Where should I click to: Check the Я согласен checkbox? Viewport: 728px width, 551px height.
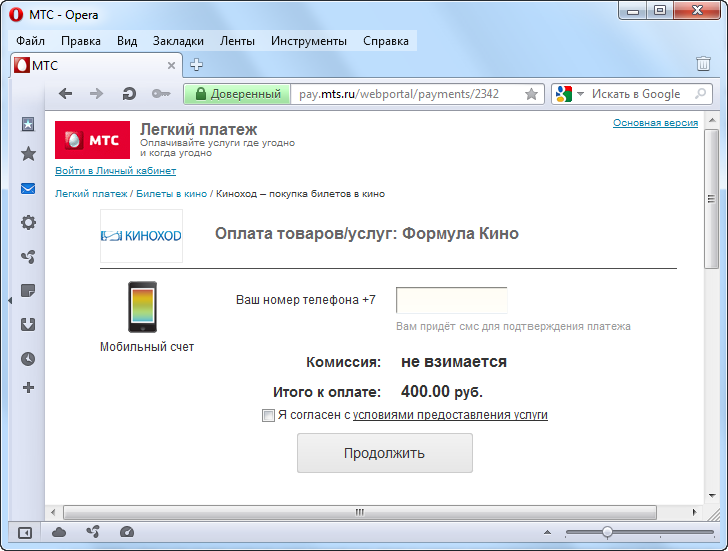tap(268, 415)
